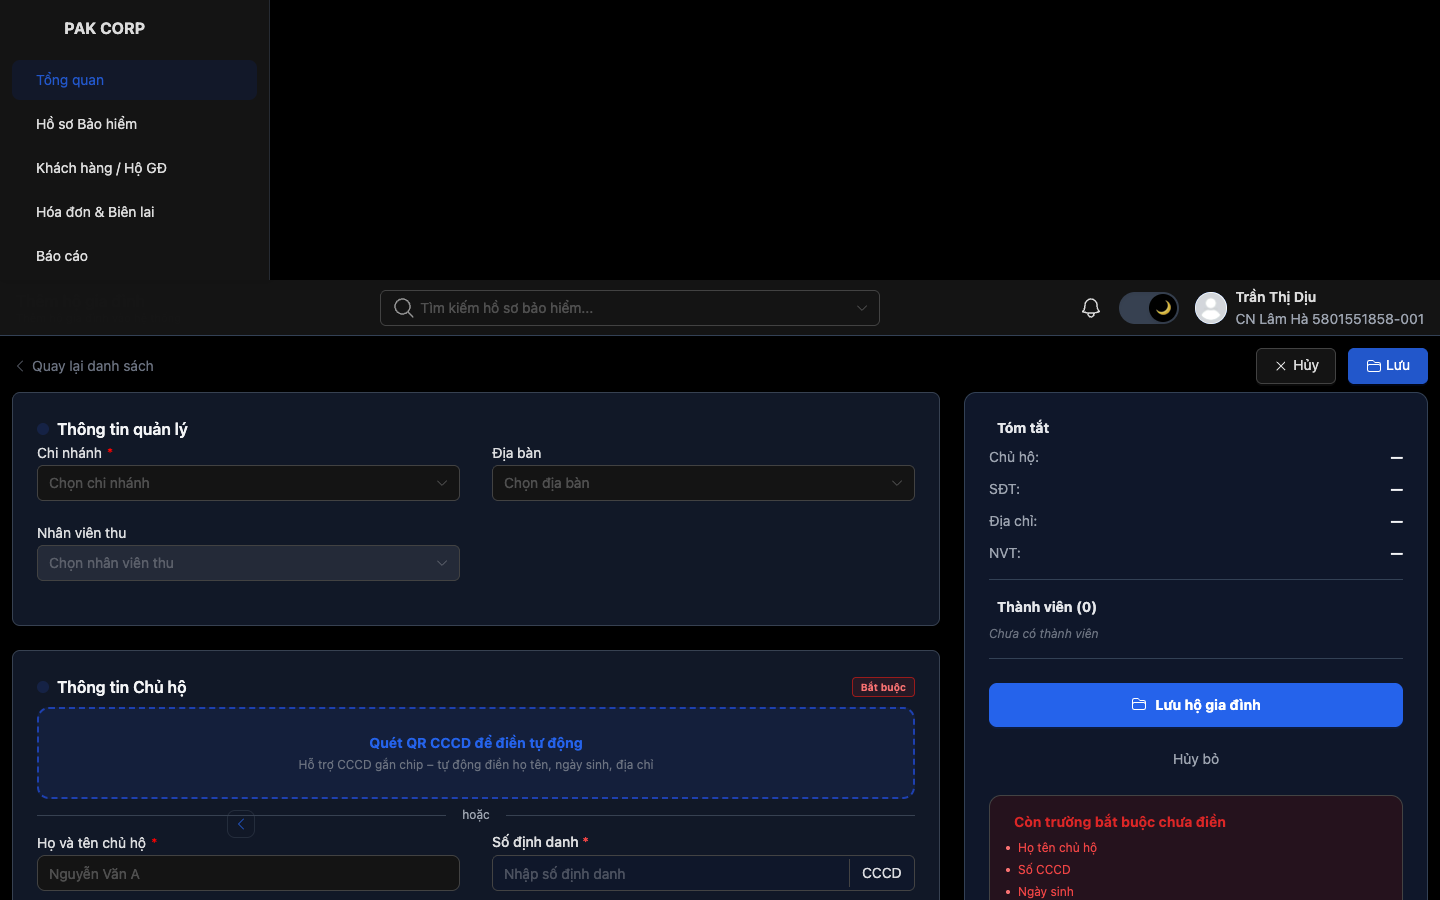Open Hồ sơ Bảo hiểm menu item
Image resolution: width=1440 pixels, height=900 pixels.
click(135, 124)
